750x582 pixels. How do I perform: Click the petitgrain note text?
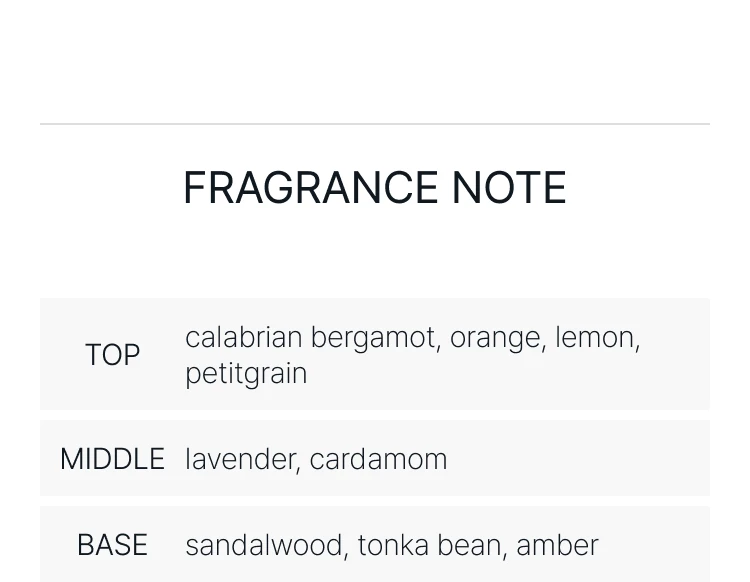(x=246, y=374)
